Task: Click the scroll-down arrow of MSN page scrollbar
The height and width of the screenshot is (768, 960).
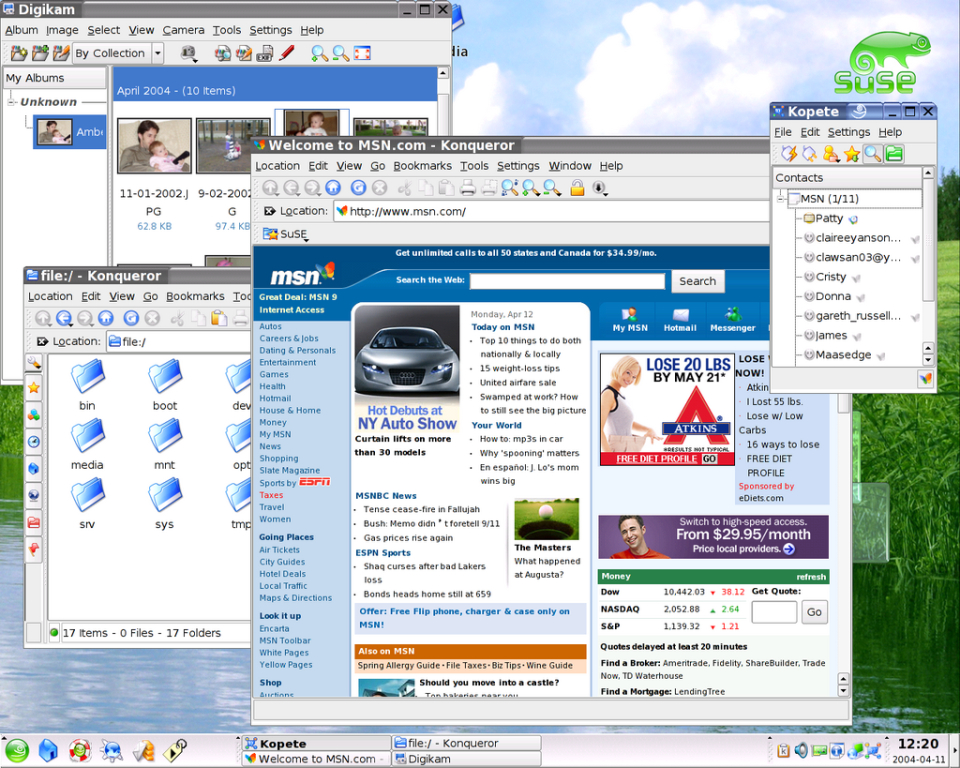Action: click(843, 691)
